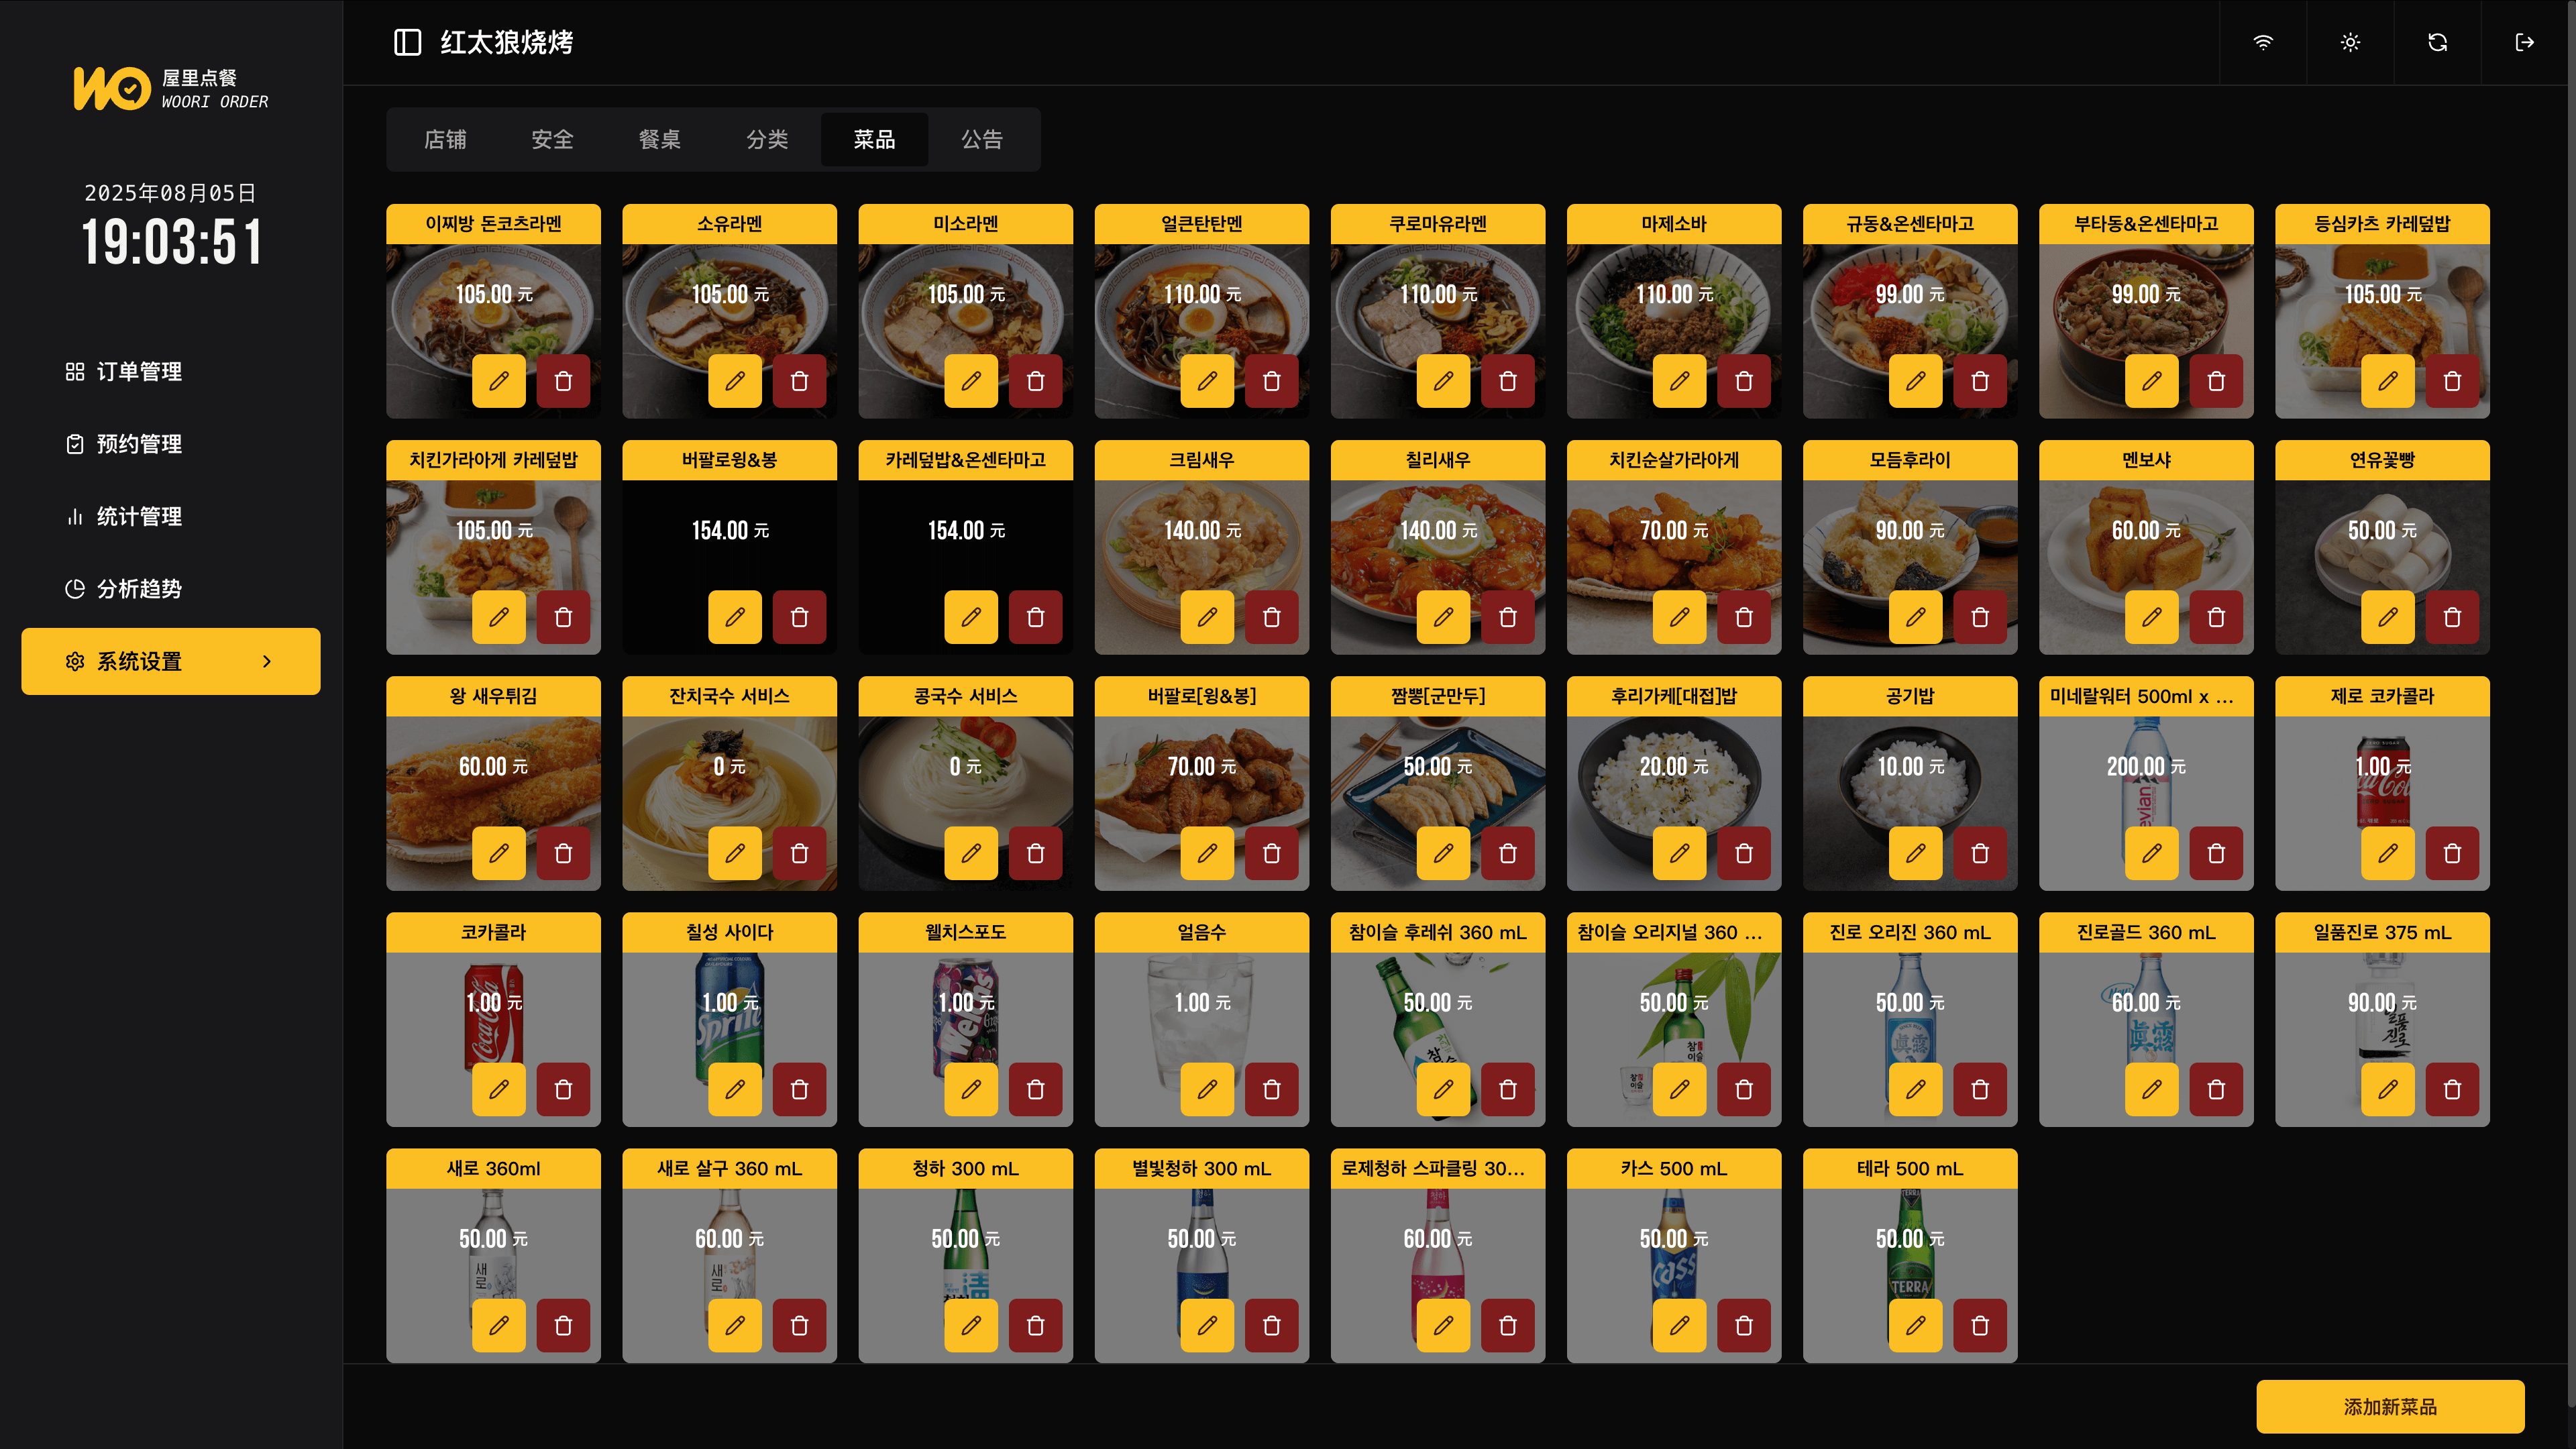The image size is (2576, 1449).
Task: Switch to the 店铺 tab
Action: pos(445,139)
